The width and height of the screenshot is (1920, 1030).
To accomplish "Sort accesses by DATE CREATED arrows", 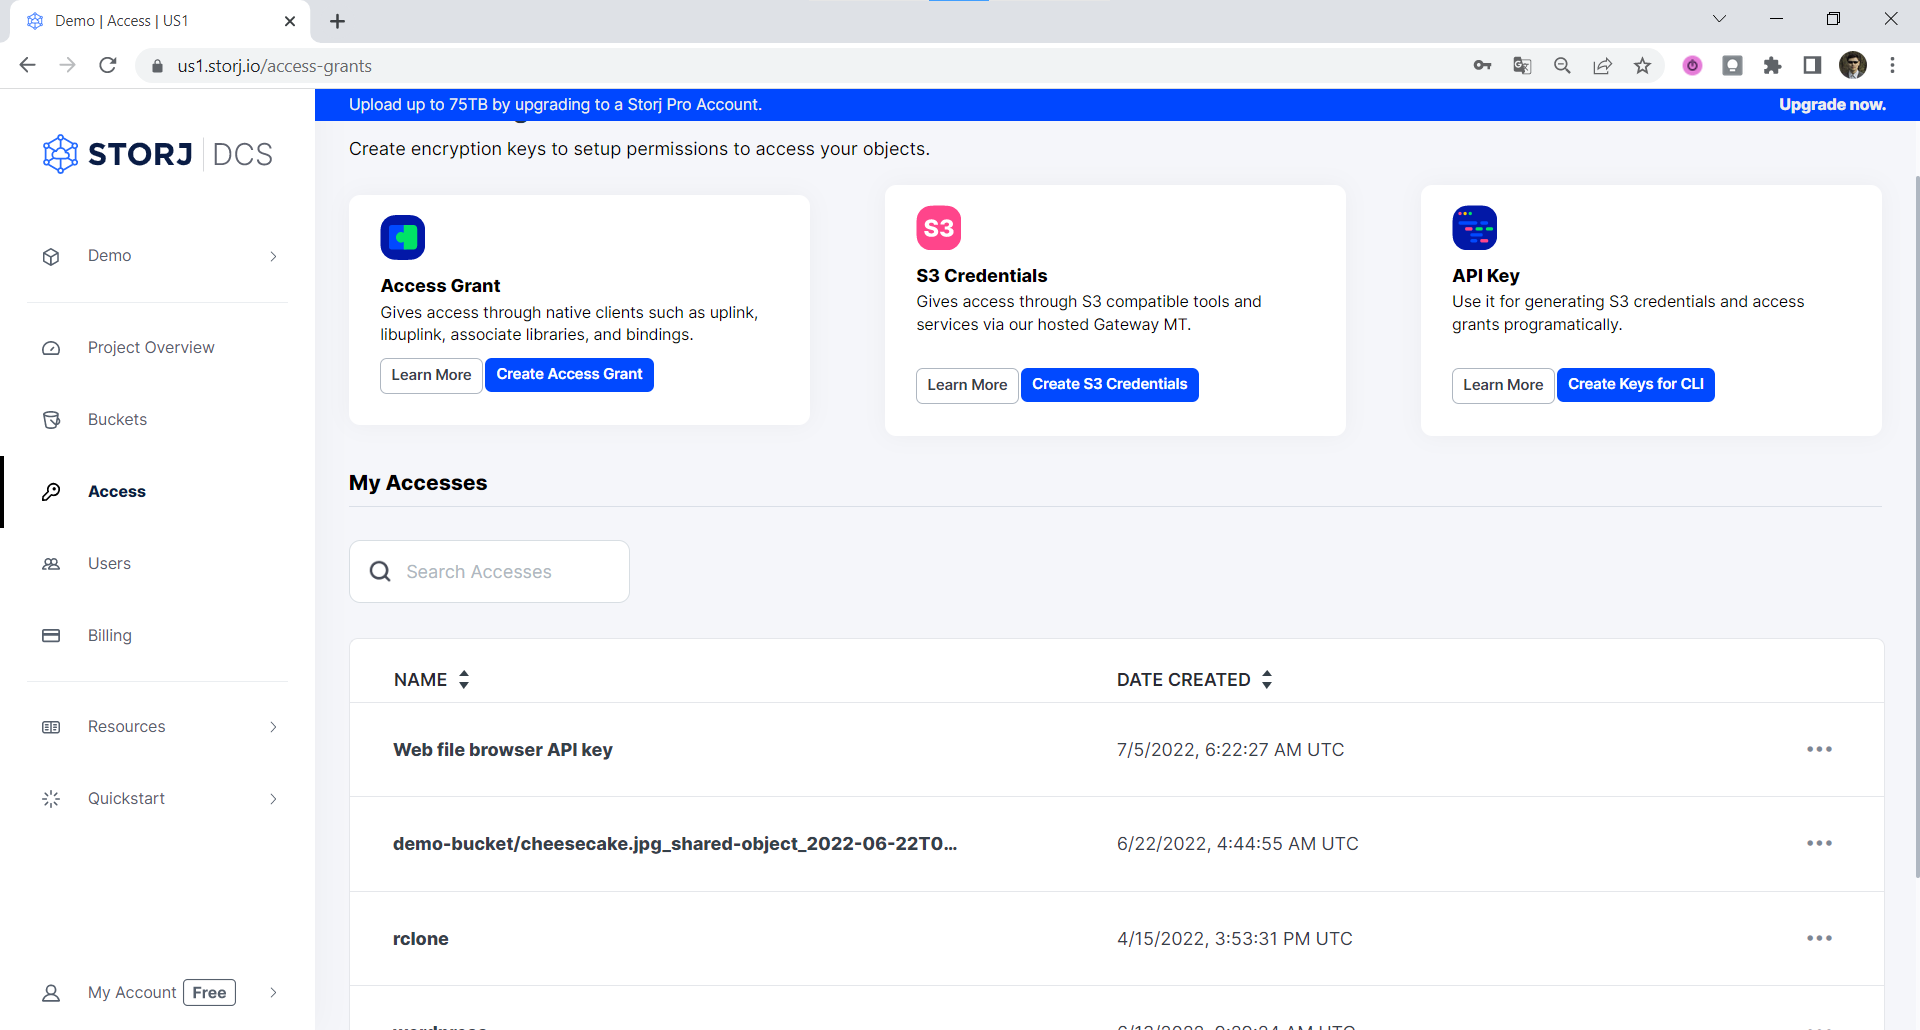I will coord(1267,680).
